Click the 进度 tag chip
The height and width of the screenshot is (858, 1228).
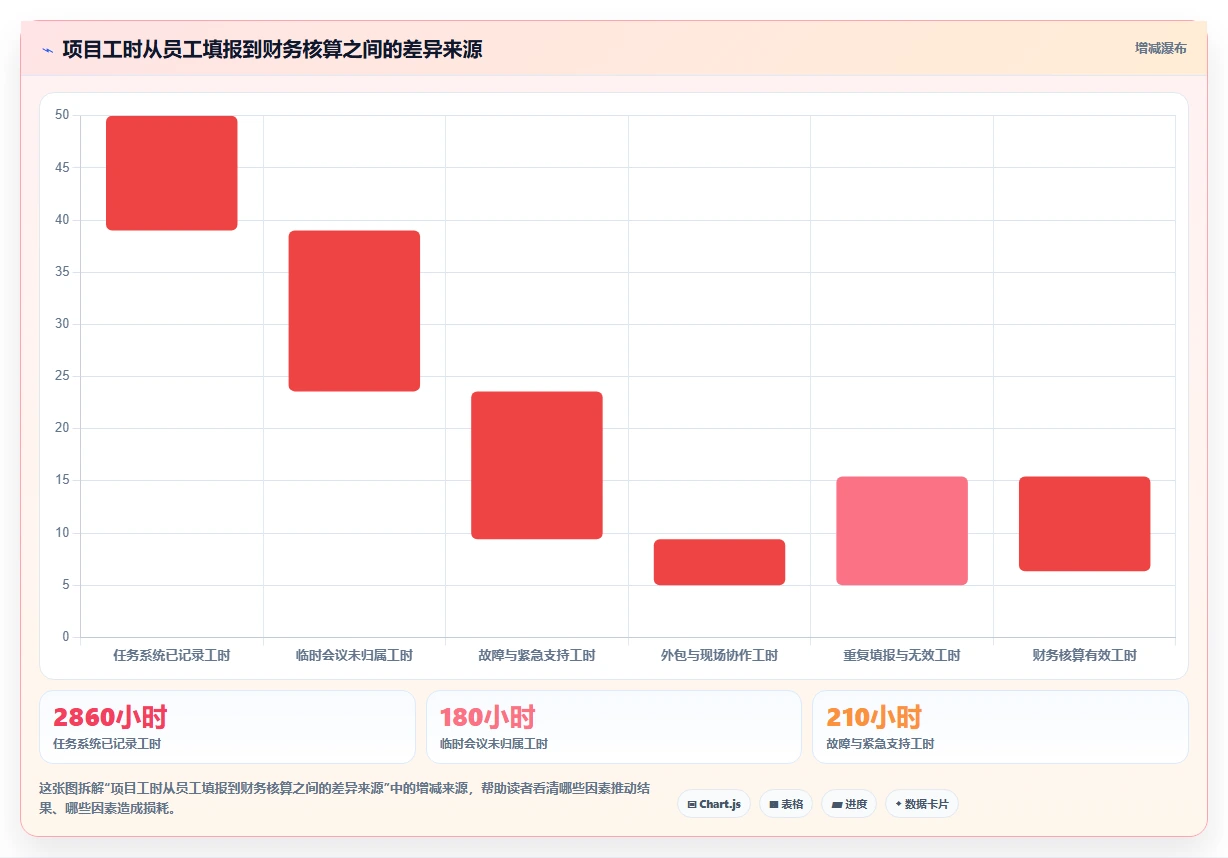point(849,804)
